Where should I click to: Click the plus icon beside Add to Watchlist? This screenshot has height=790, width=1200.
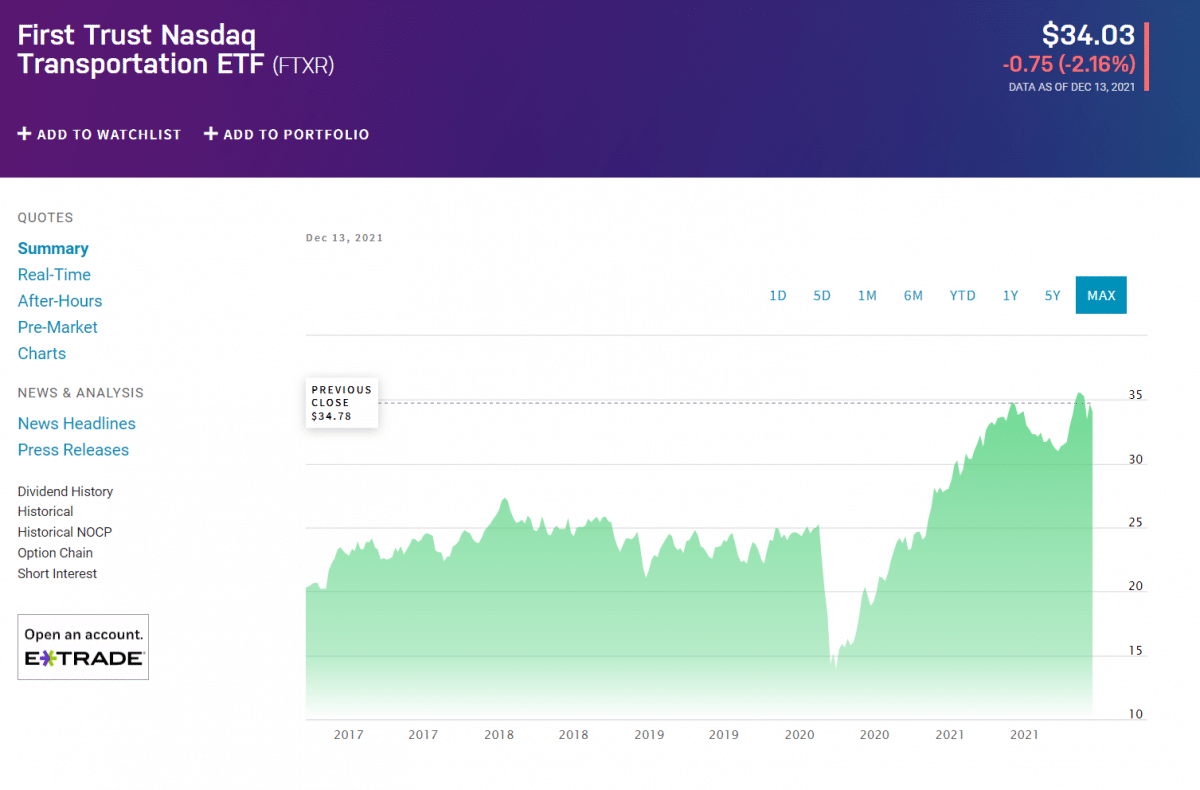(25, 134)
